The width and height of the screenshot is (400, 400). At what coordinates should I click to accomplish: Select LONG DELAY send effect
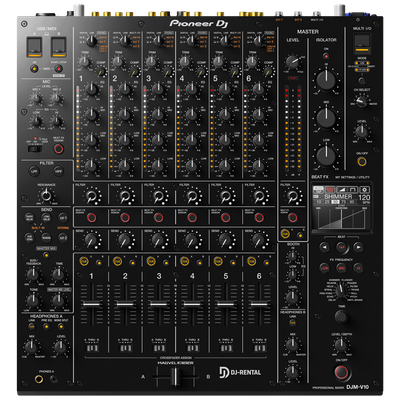pyautogui.click(x=46, y=218)
